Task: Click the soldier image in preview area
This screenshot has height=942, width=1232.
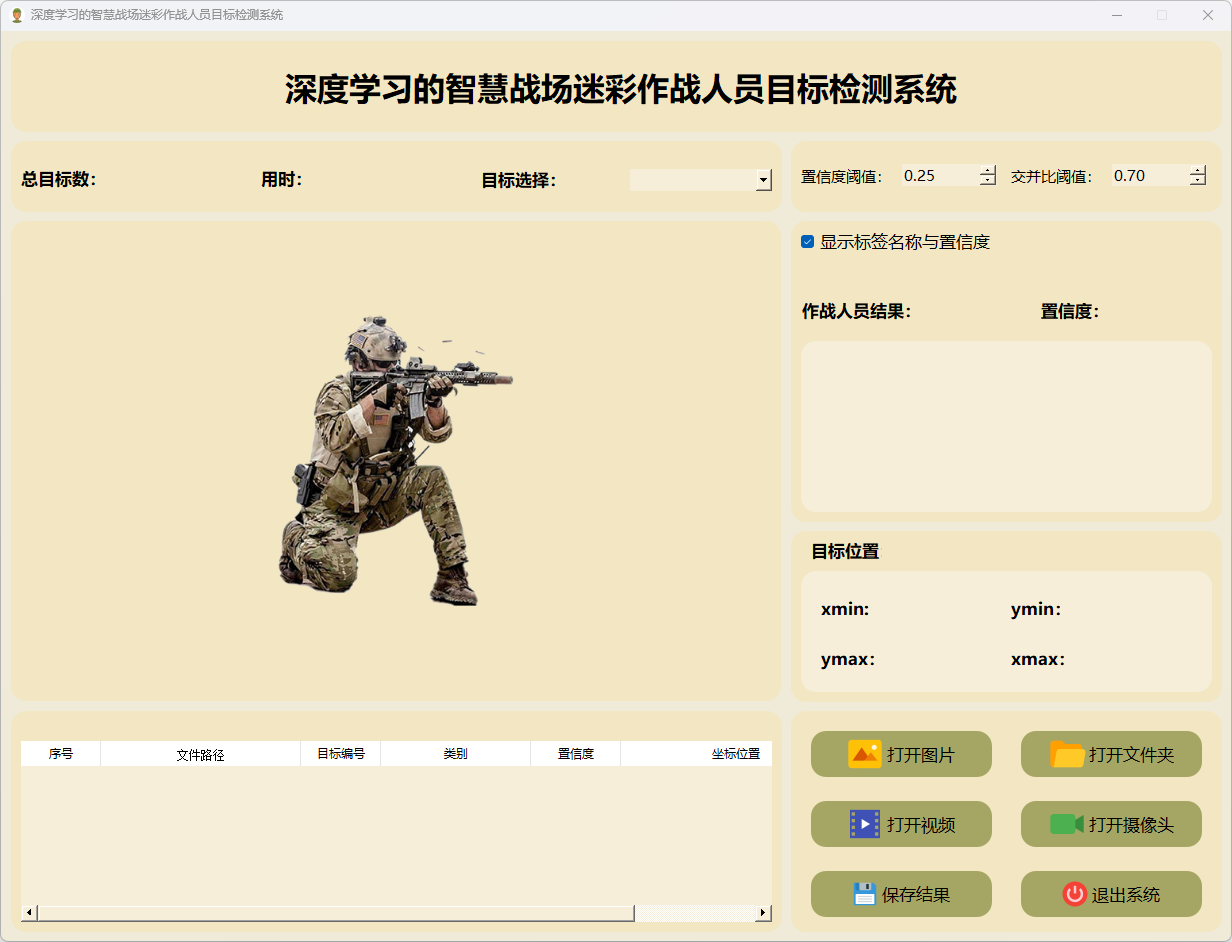Action: (390, 460)
